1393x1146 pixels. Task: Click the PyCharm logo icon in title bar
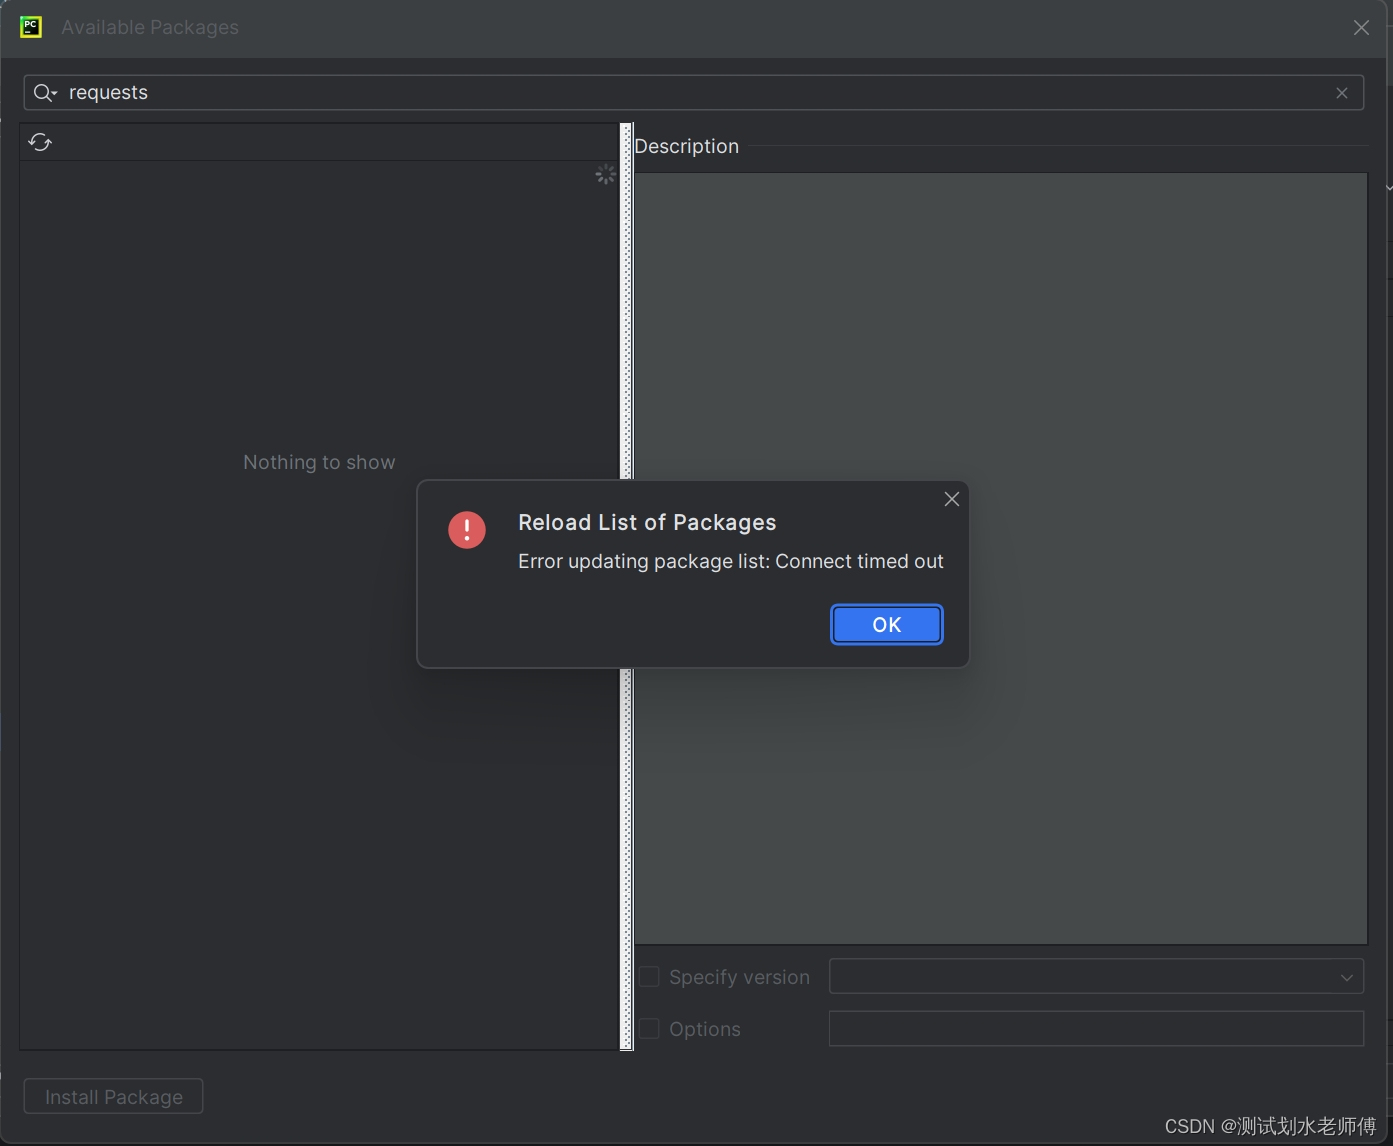31,27
